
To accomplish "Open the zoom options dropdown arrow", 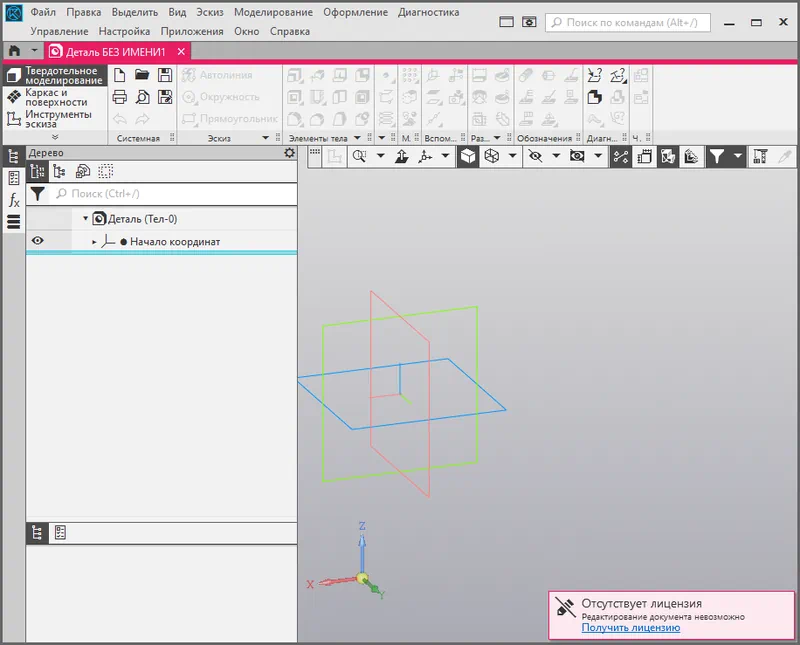I will click(x=381, y=156).
